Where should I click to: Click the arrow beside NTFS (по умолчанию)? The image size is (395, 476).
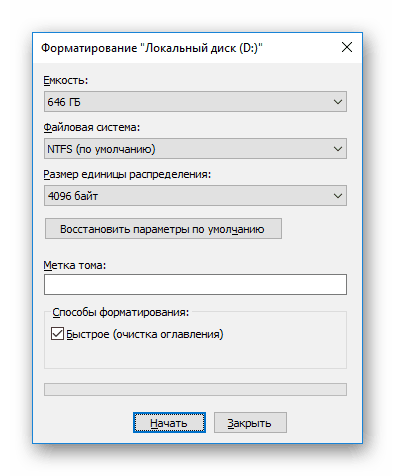pos(338,149)
